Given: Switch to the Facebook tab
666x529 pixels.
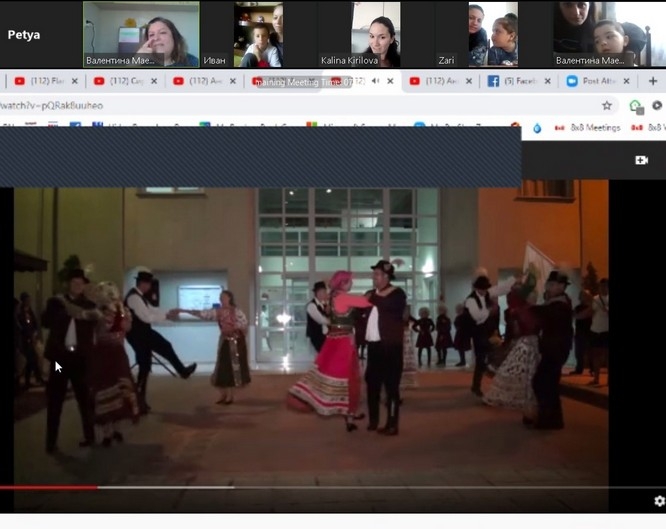Looking at the screenshot, I should (513, 81).
